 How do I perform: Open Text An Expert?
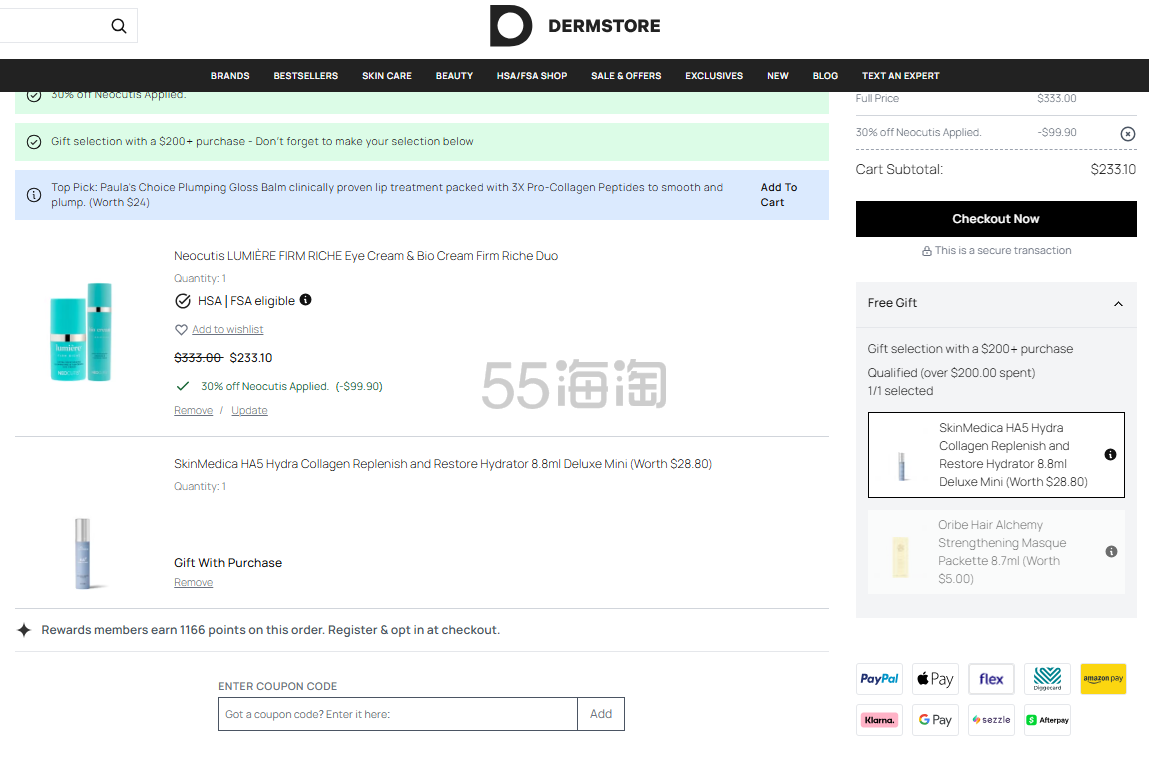(901, 76)
